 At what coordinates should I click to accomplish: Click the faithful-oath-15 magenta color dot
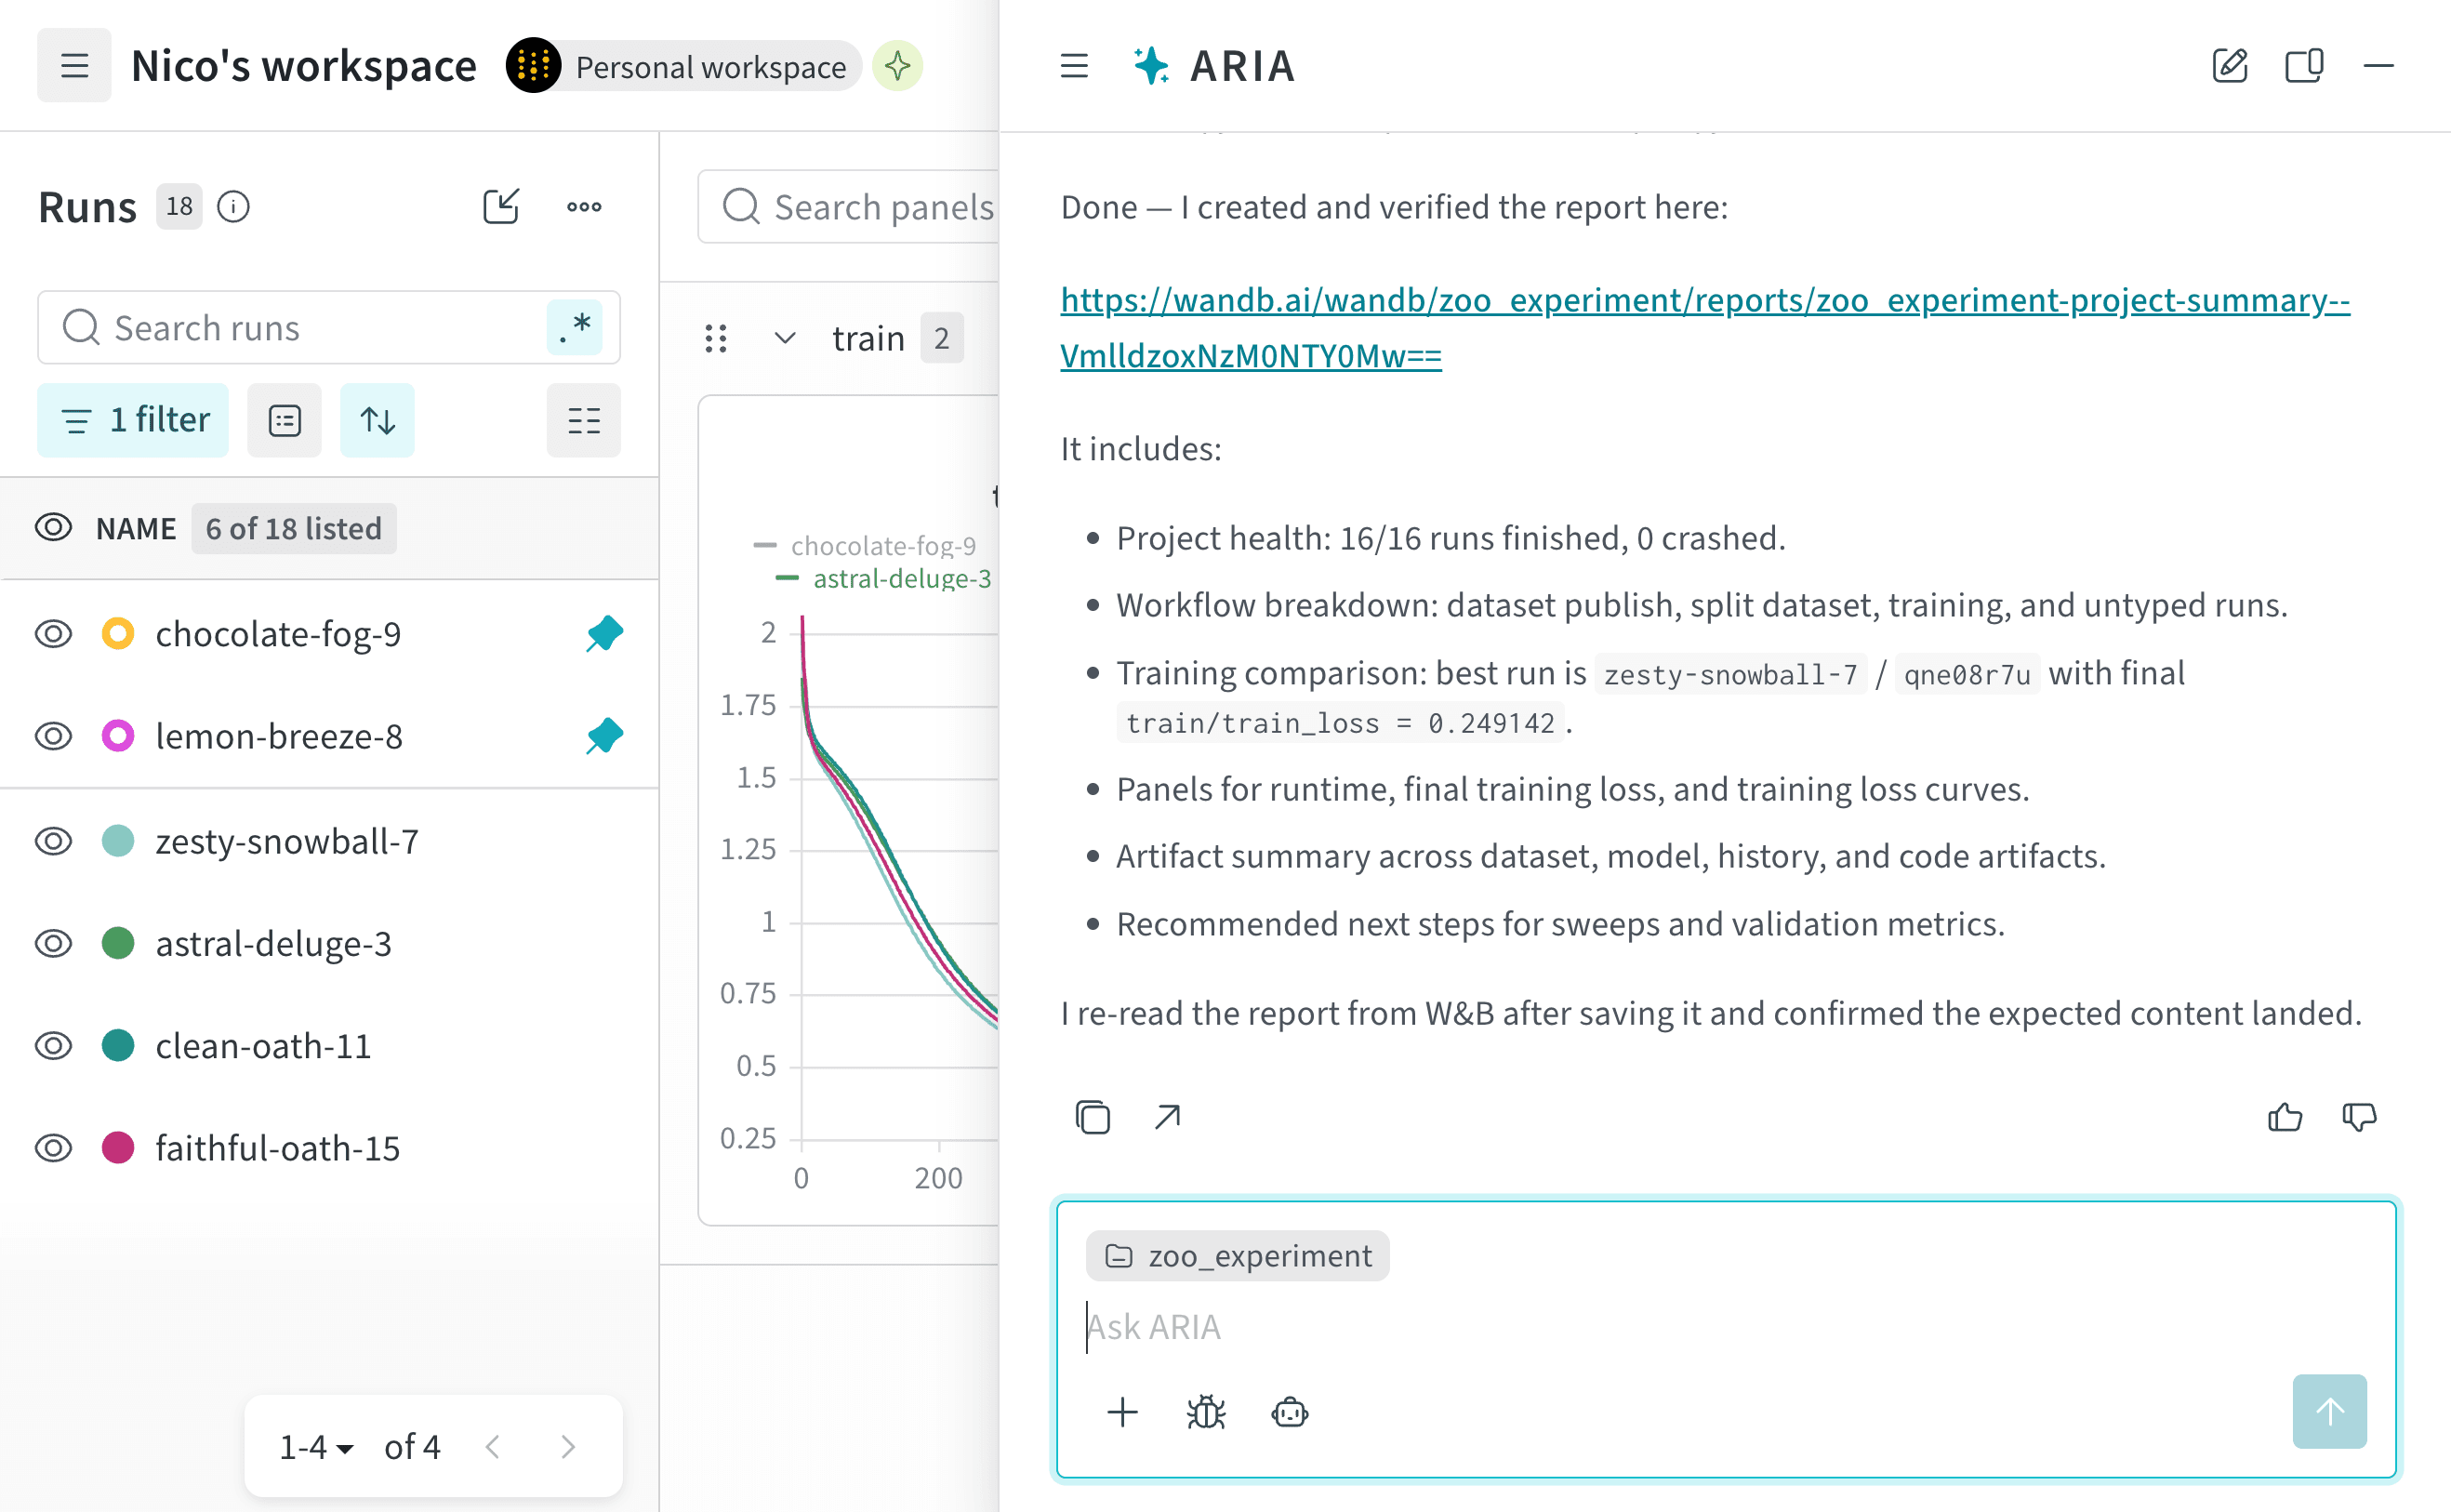(x=118, y=1148)
